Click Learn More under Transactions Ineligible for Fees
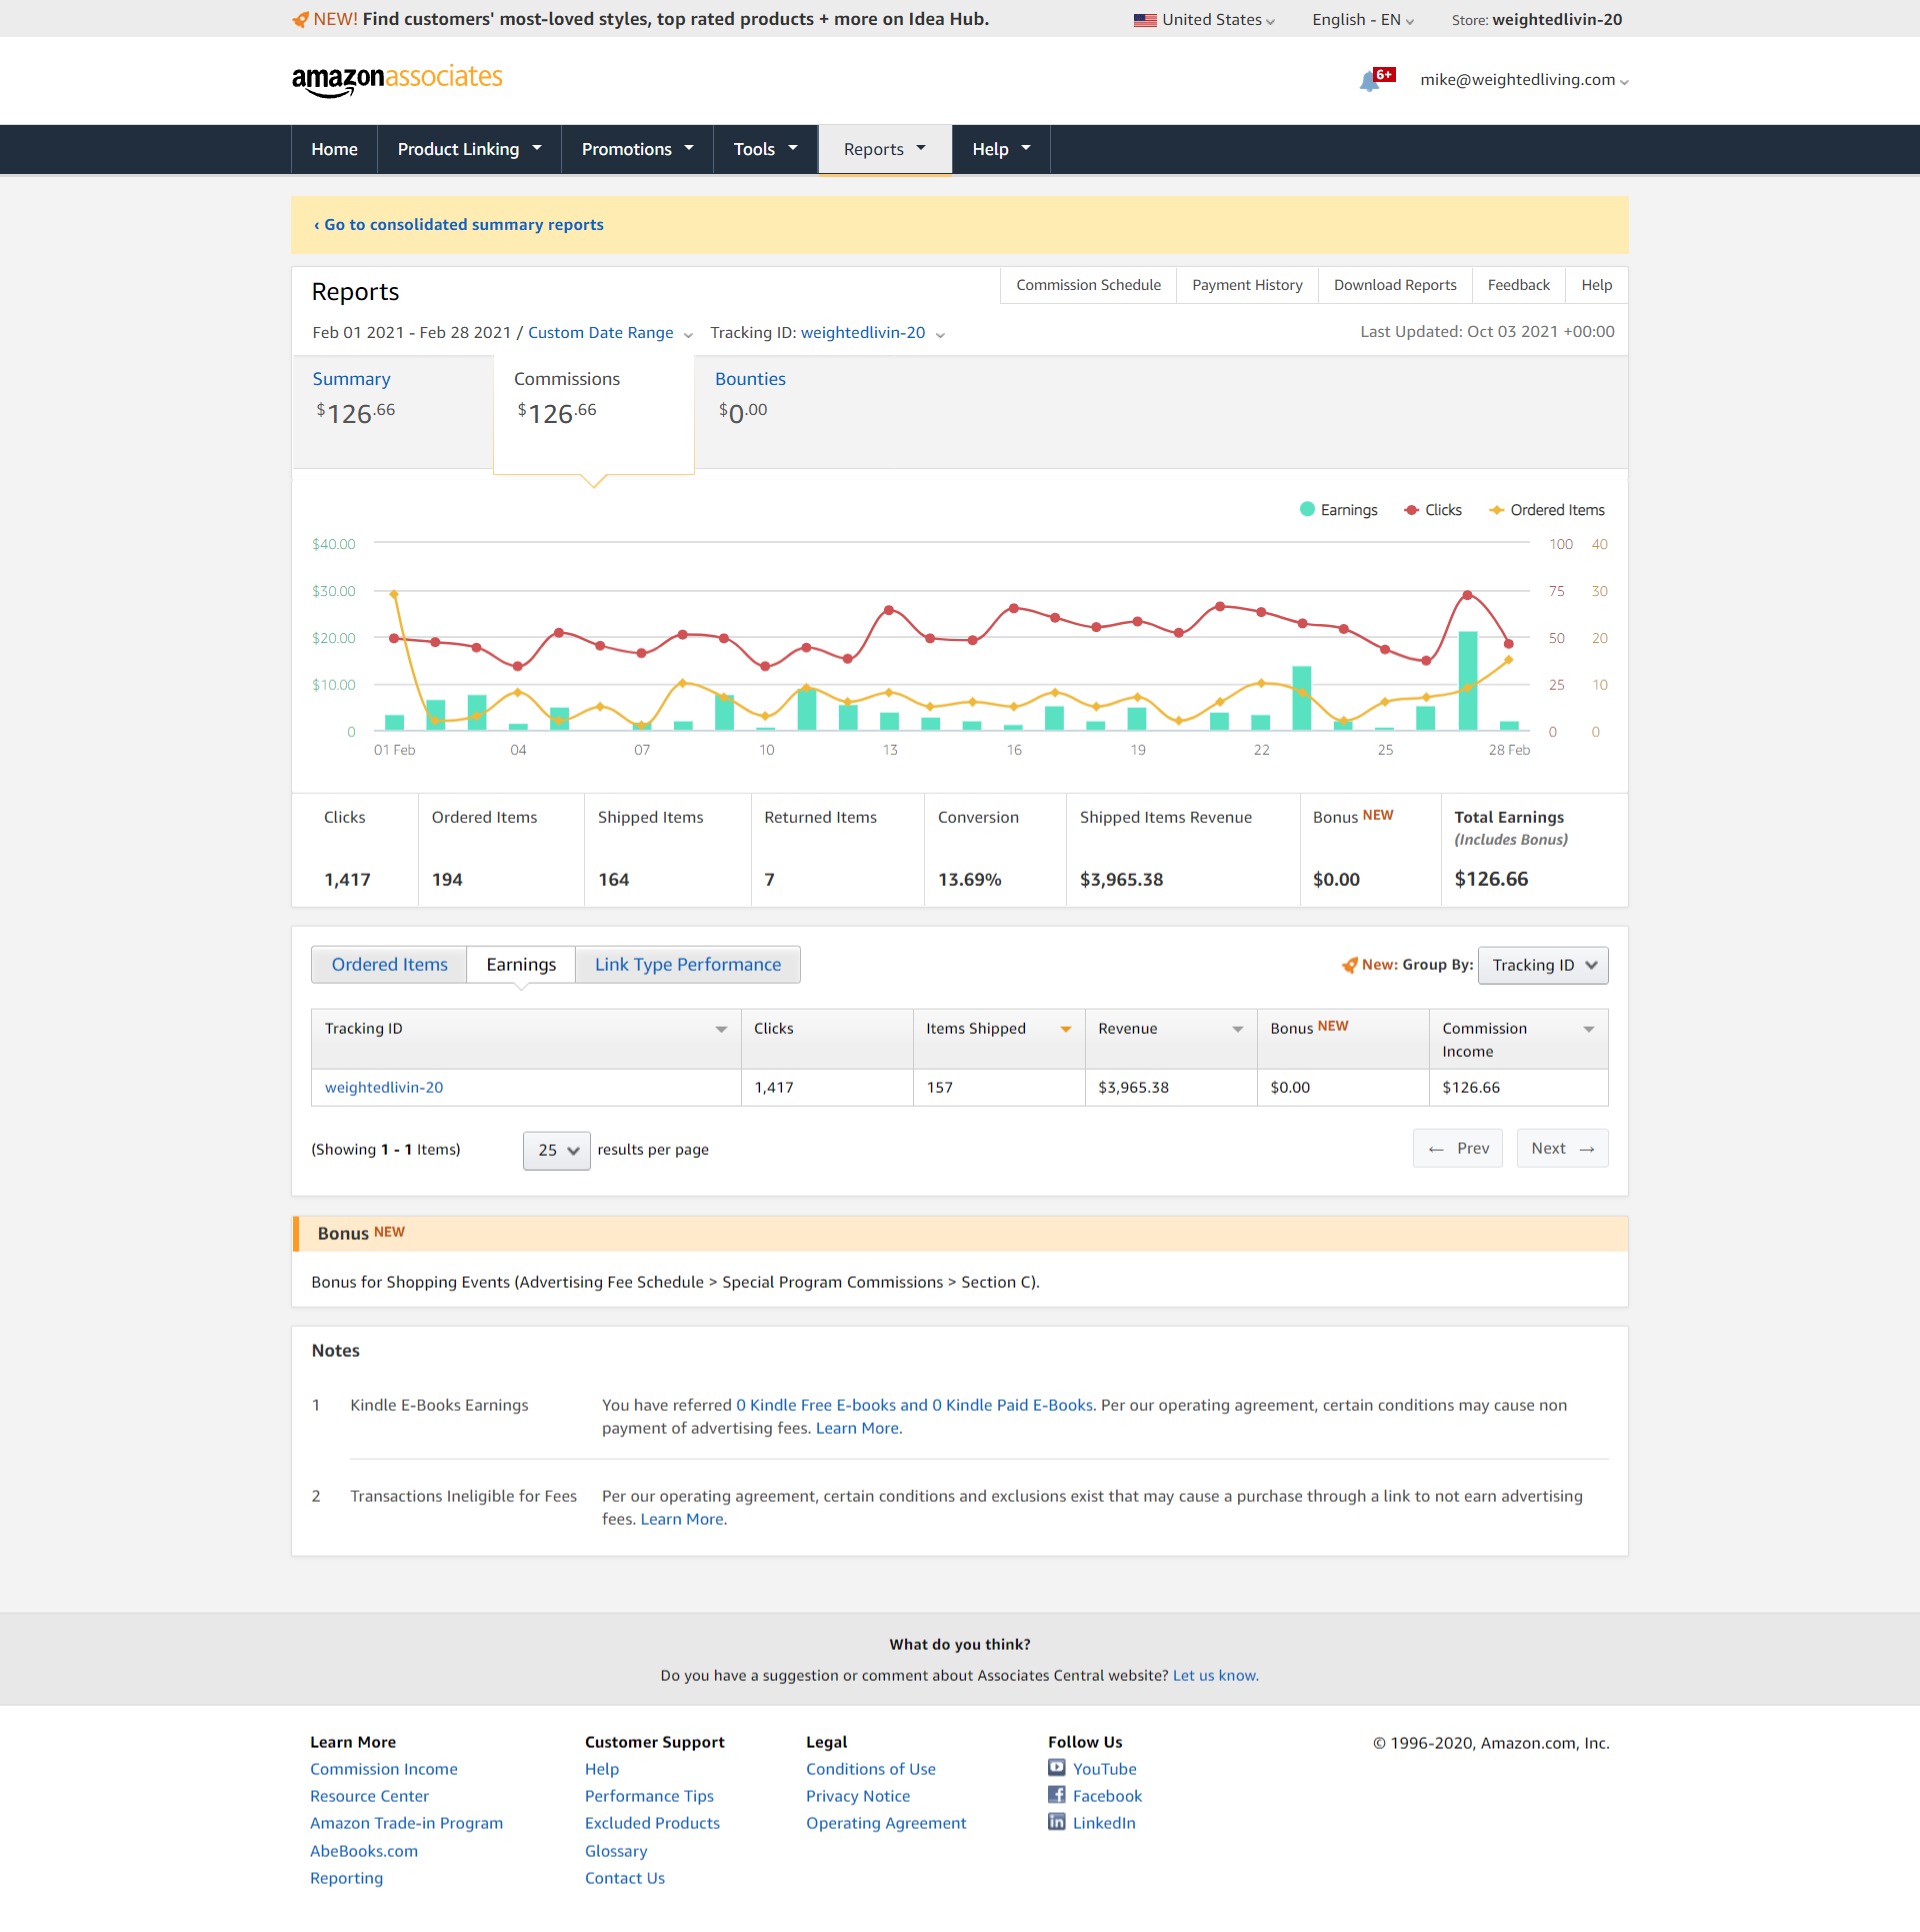Image resolution: width=1920 pixels, height=1932 pixels. [x=682, y=1519]
